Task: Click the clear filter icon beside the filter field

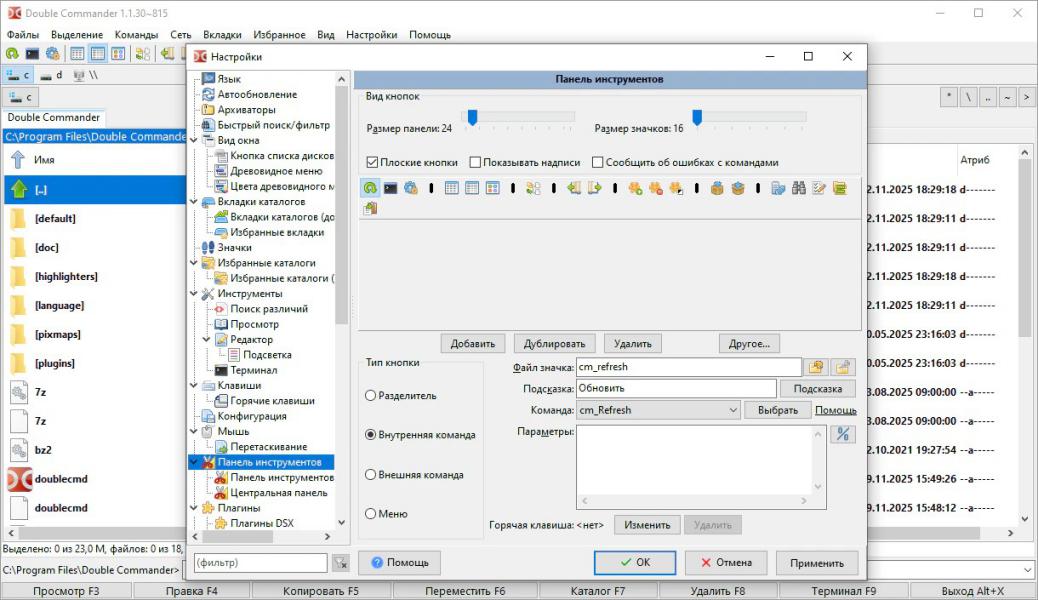Action: (x=340, y=563)
